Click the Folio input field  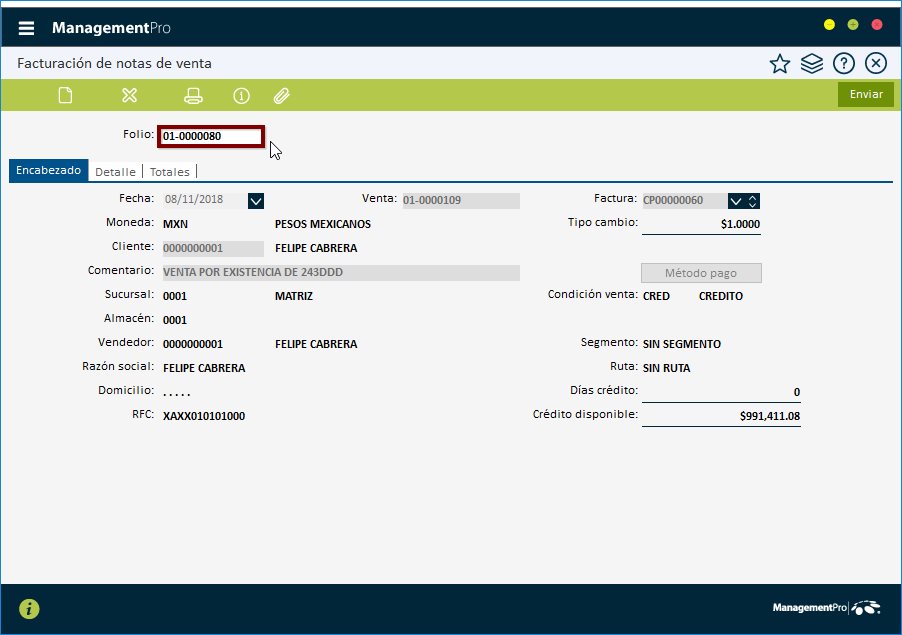[x=211, y=136]
